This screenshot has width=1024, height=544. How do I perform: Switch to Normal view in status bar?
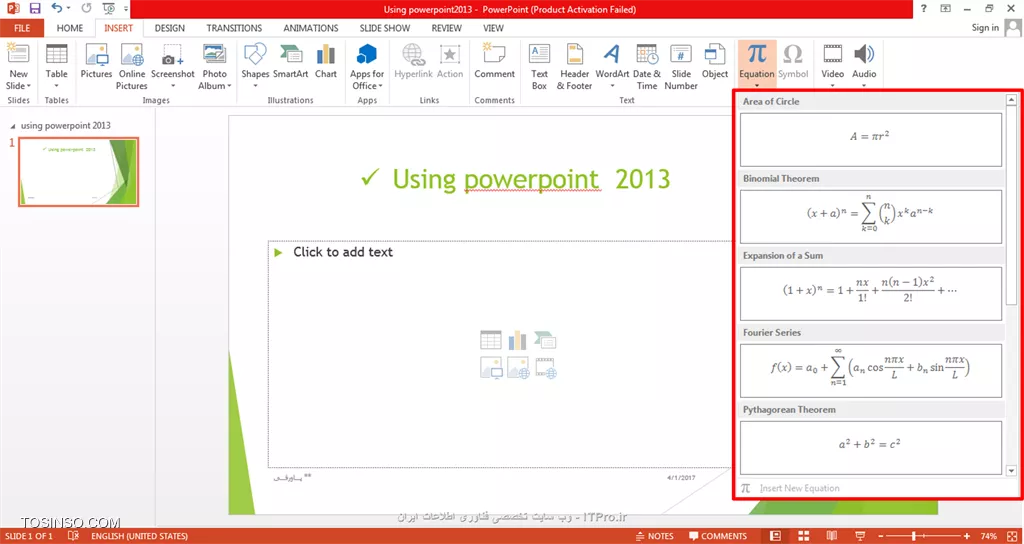775,536
